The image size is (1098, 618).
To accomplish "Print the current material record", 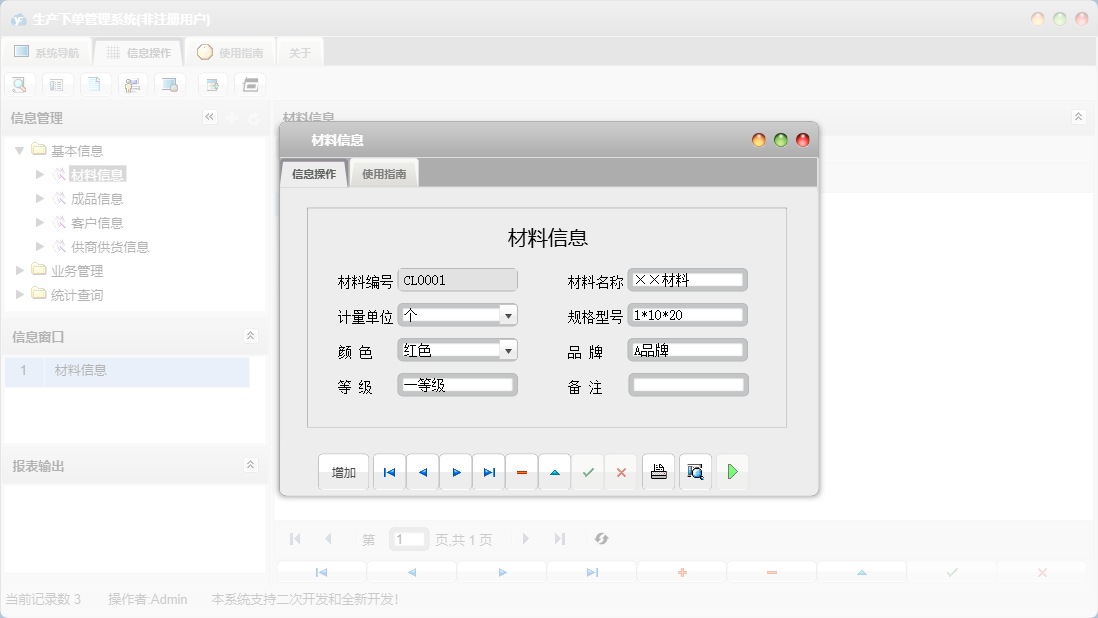I will tap(658, 471).
